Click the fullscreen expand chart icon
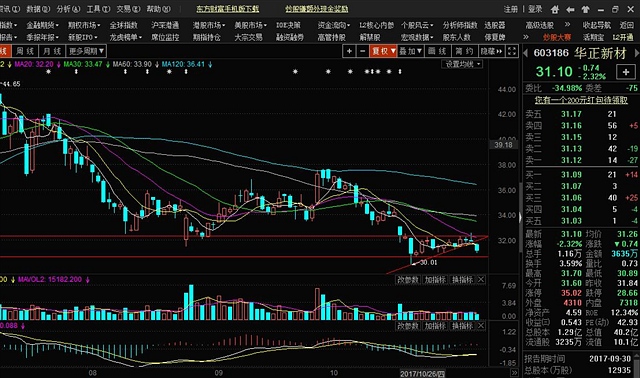 [x=512, y=51]
